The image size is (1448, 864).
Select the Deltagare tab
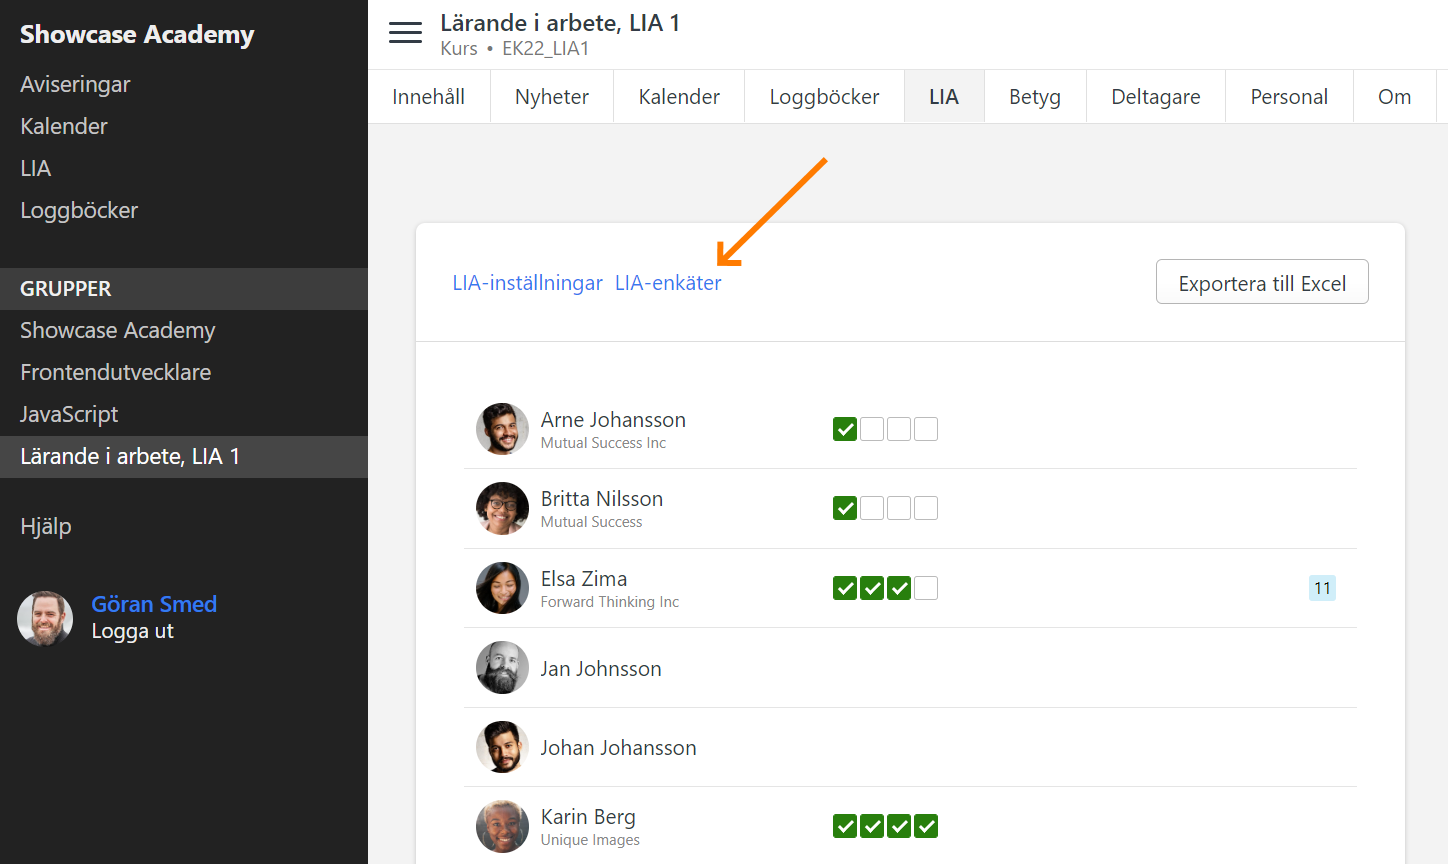point(1155,97)
